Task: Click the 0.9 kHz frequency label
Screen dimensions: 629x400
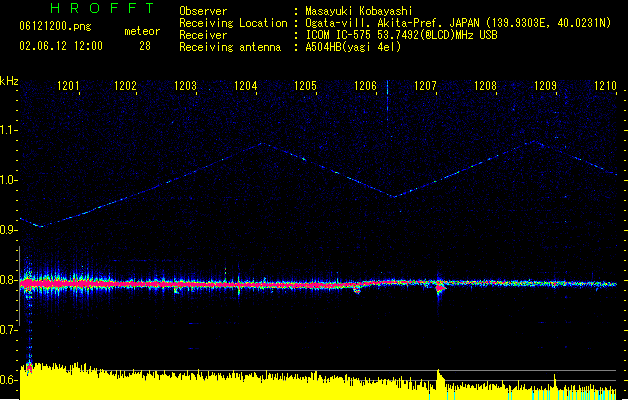Action: click(8, 230)
